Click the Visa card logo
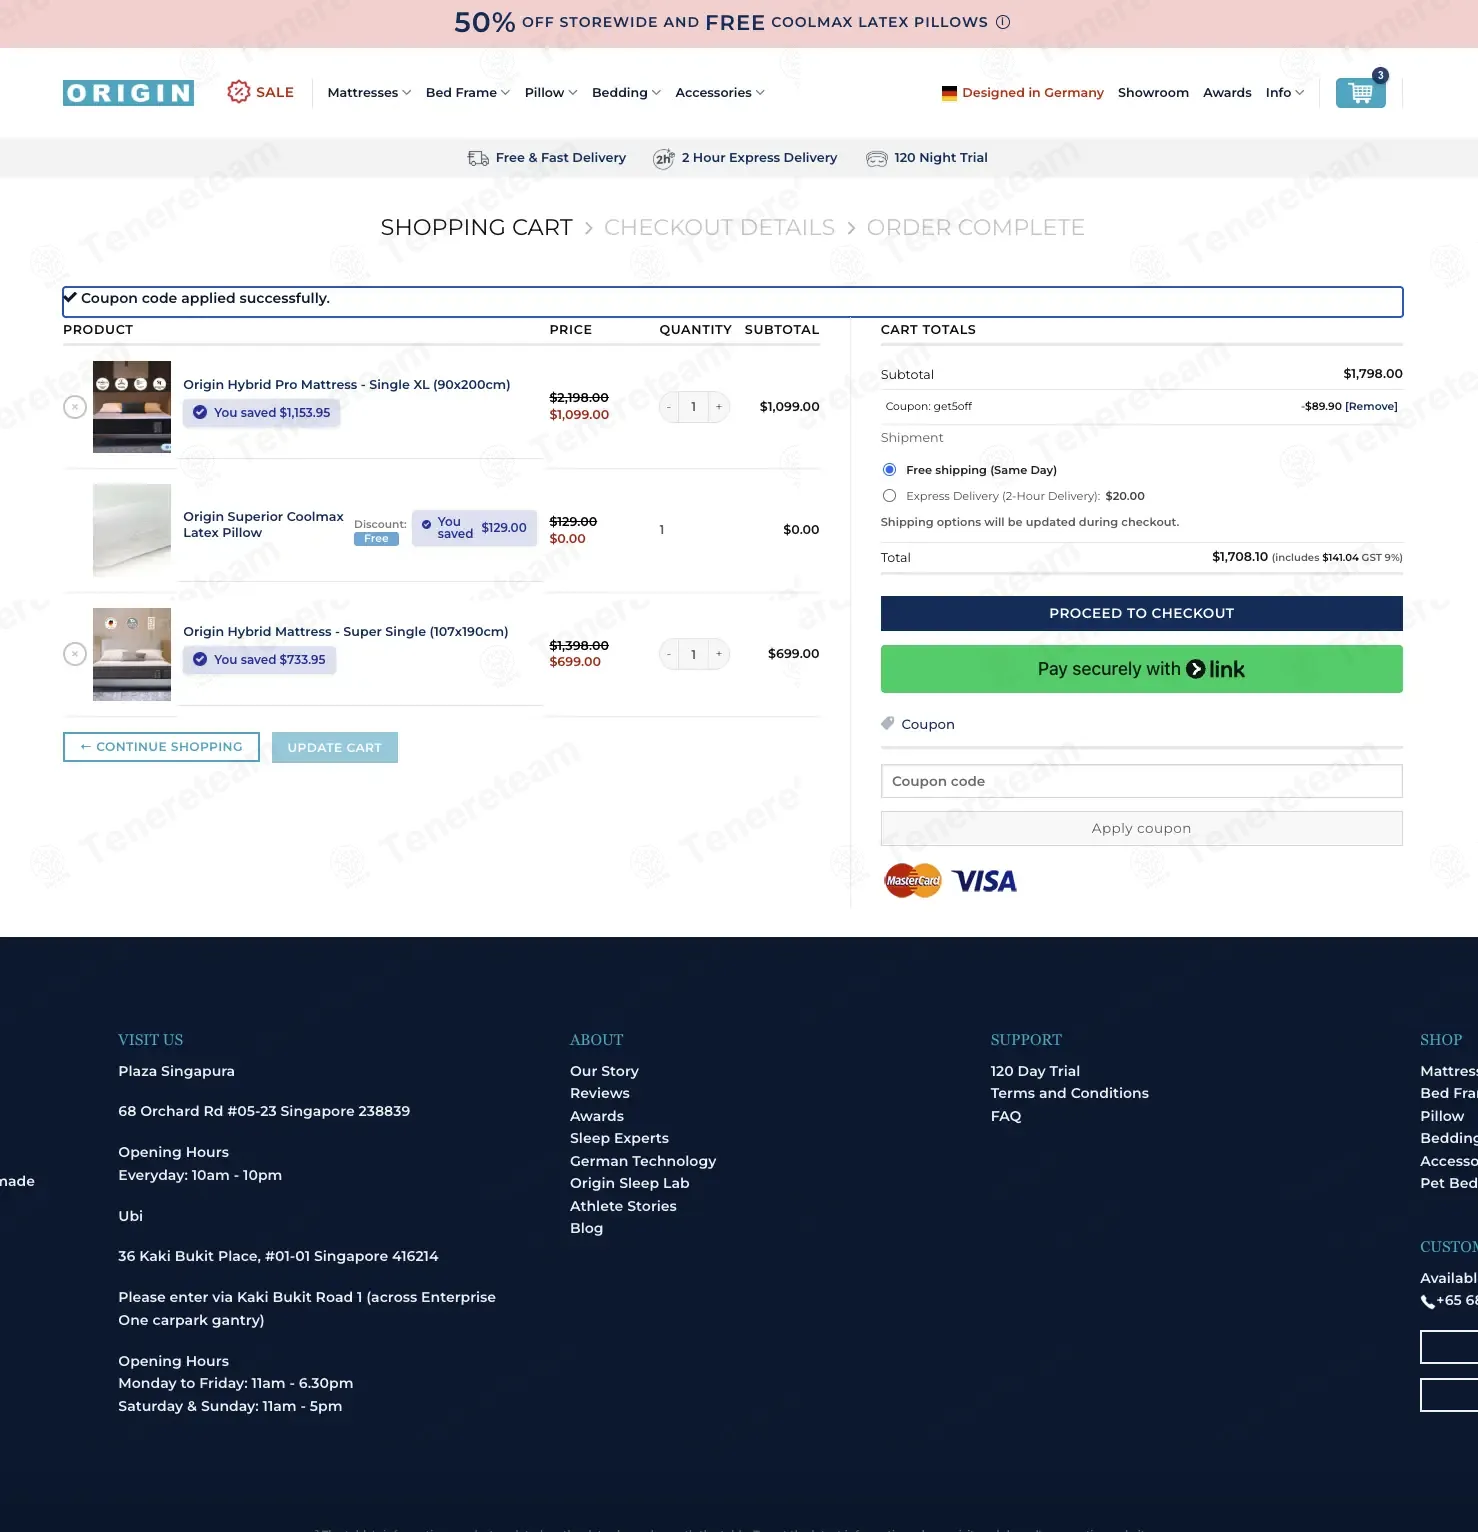1478x1532 pixels. pos(984,881)
